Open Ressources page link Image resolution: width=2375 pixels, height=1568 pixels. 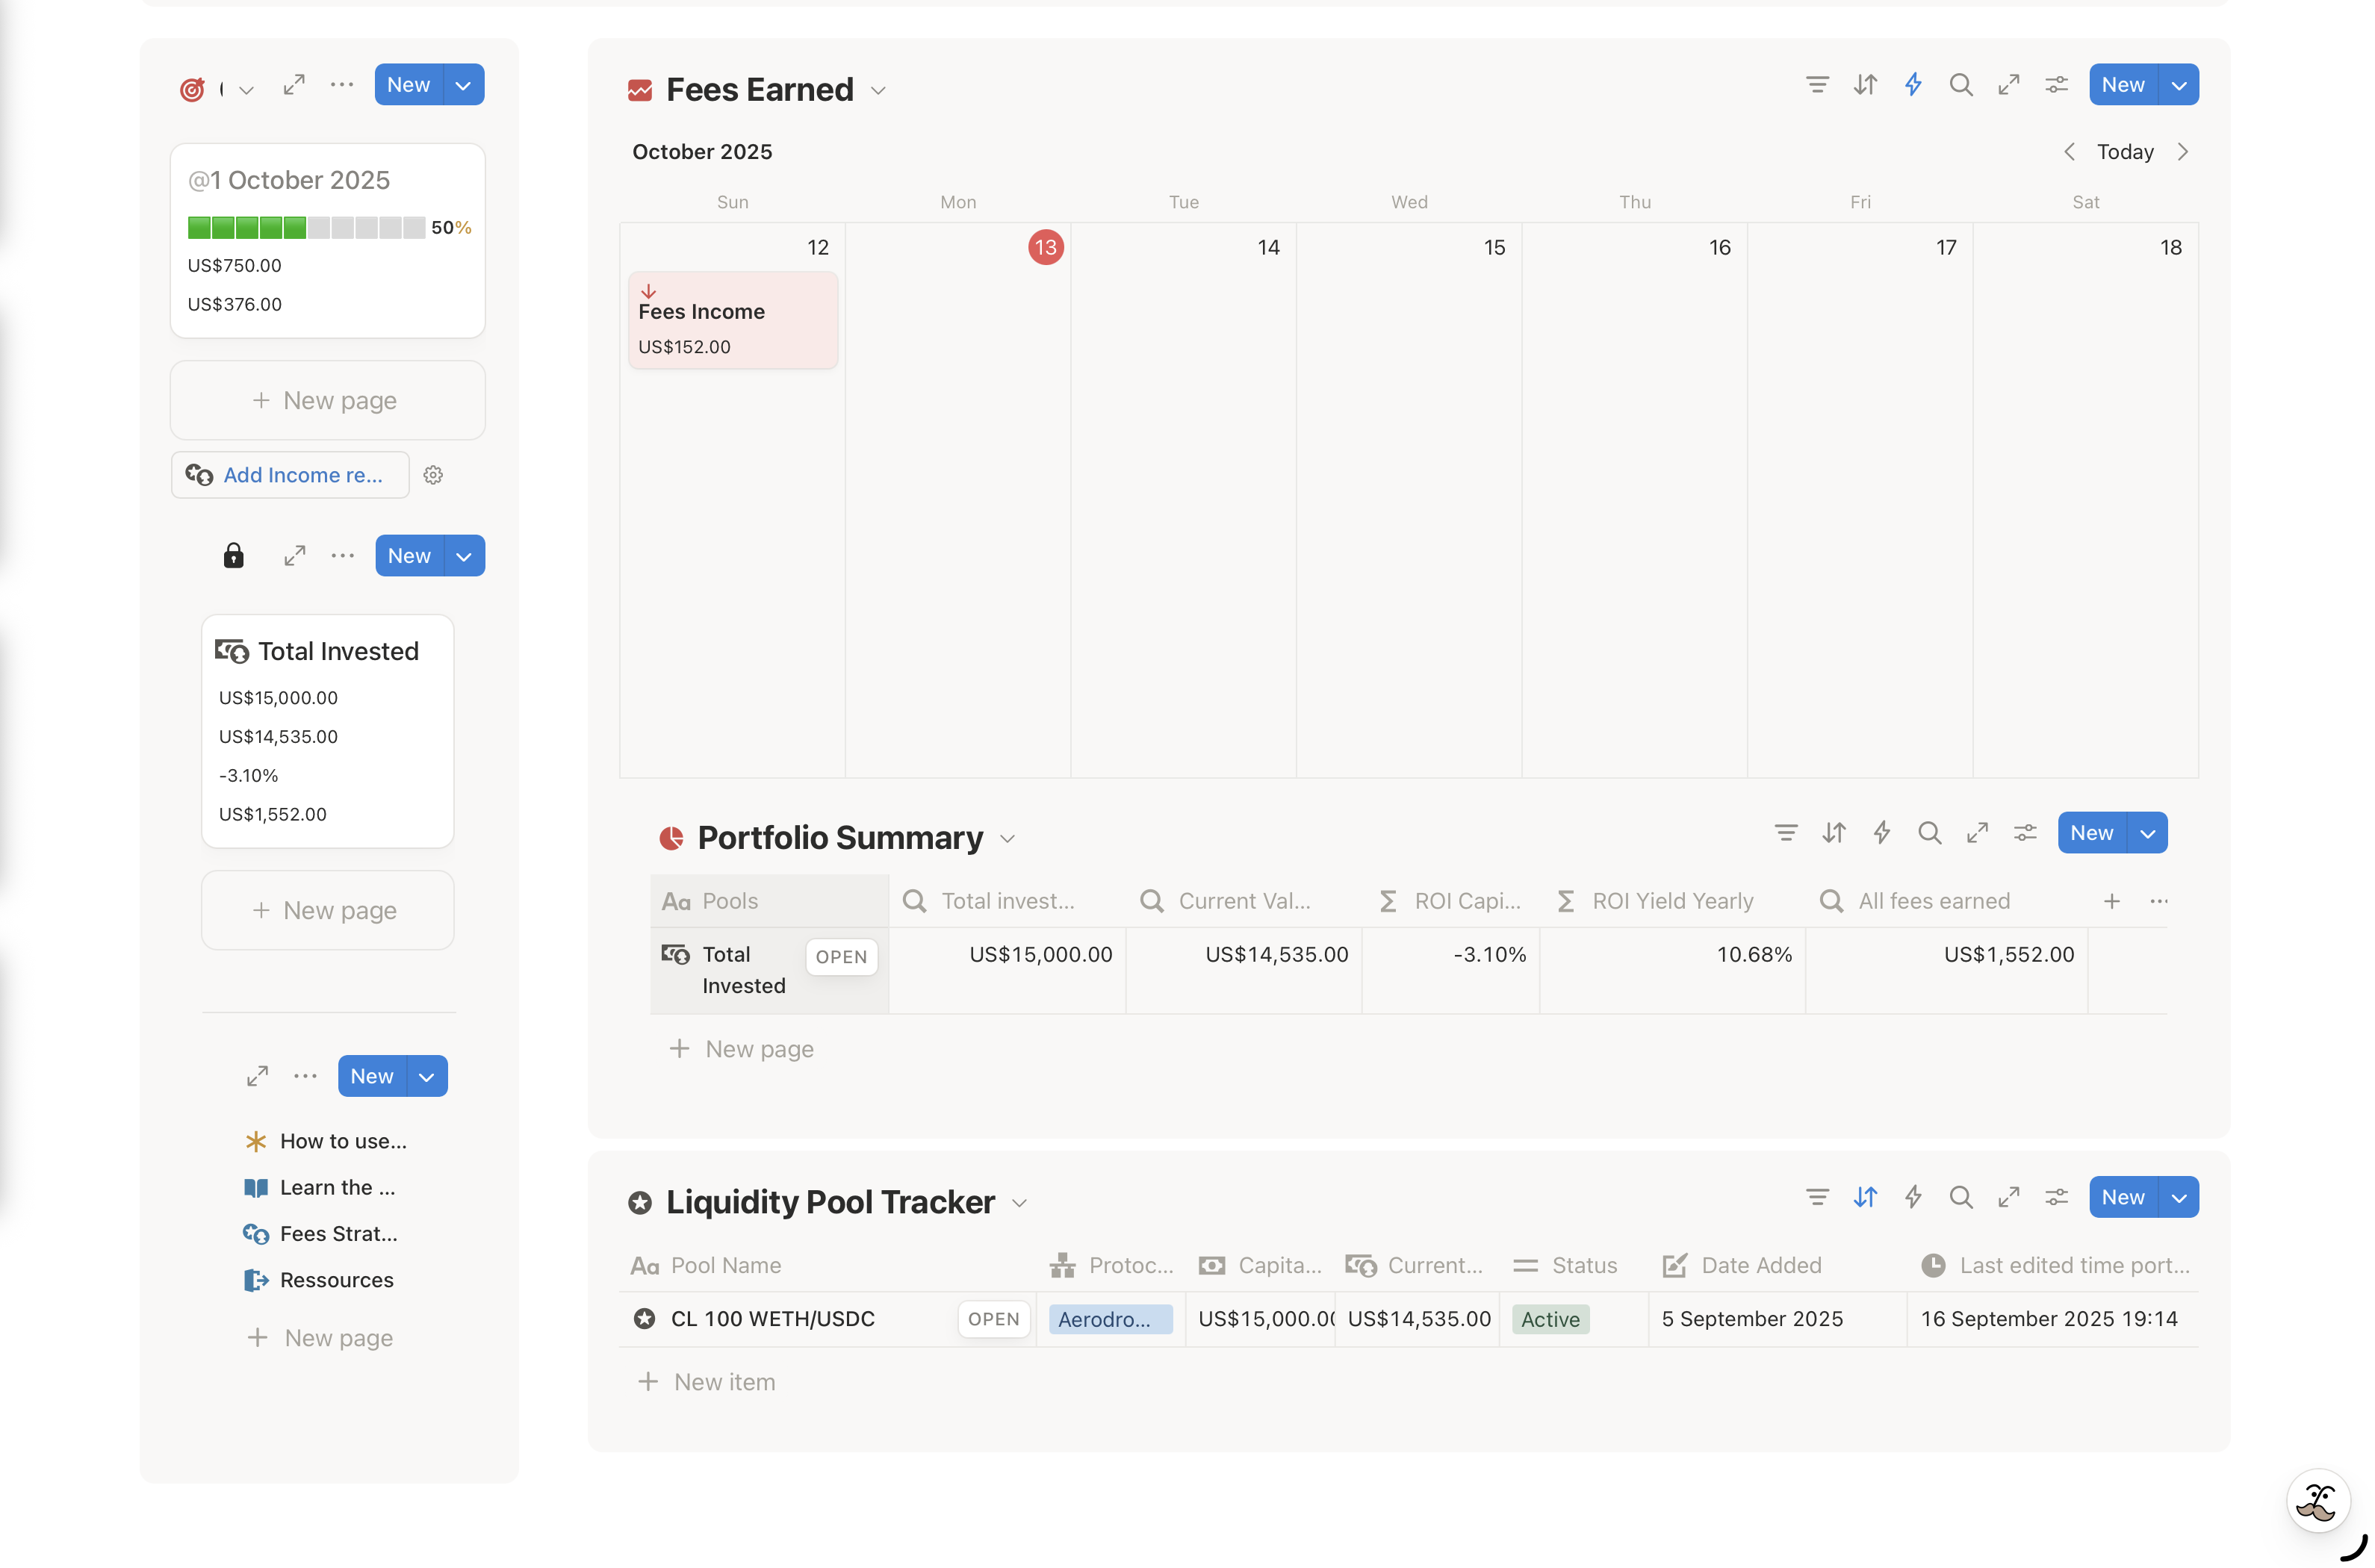point(319,1280)
